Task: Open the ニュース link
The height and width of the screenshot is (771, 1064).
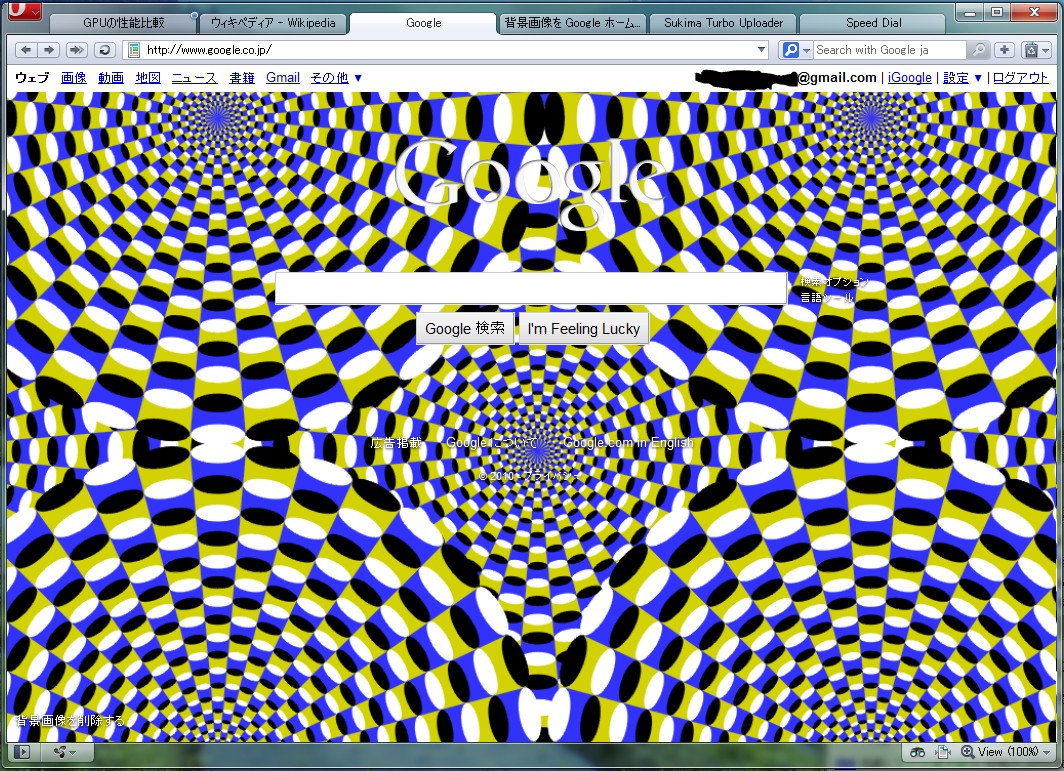Action: pos(194,78)
